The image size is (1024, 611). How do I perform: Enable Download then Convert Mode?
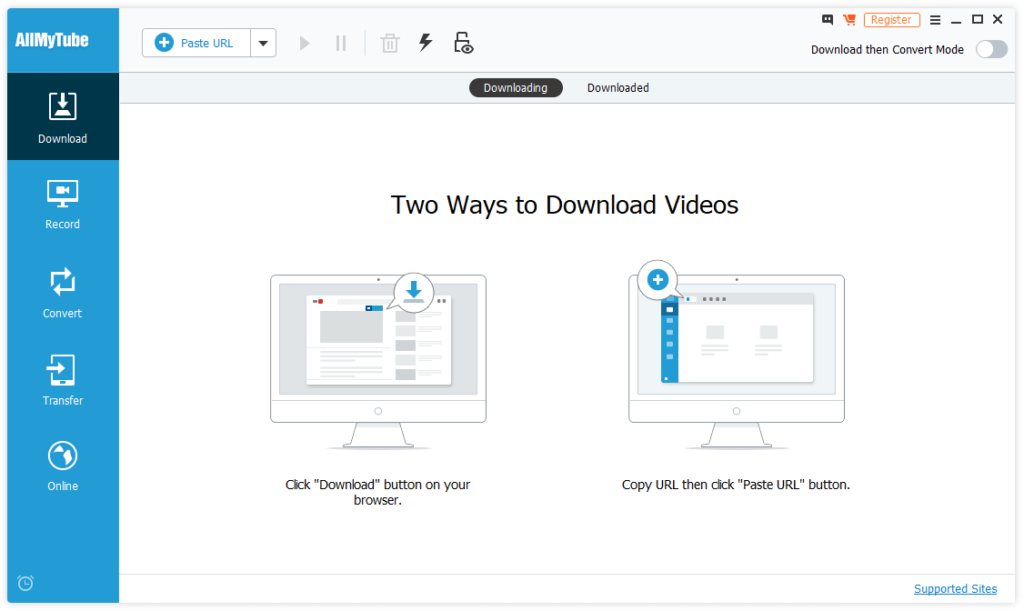pyautogui.click(x=990, y=48)
